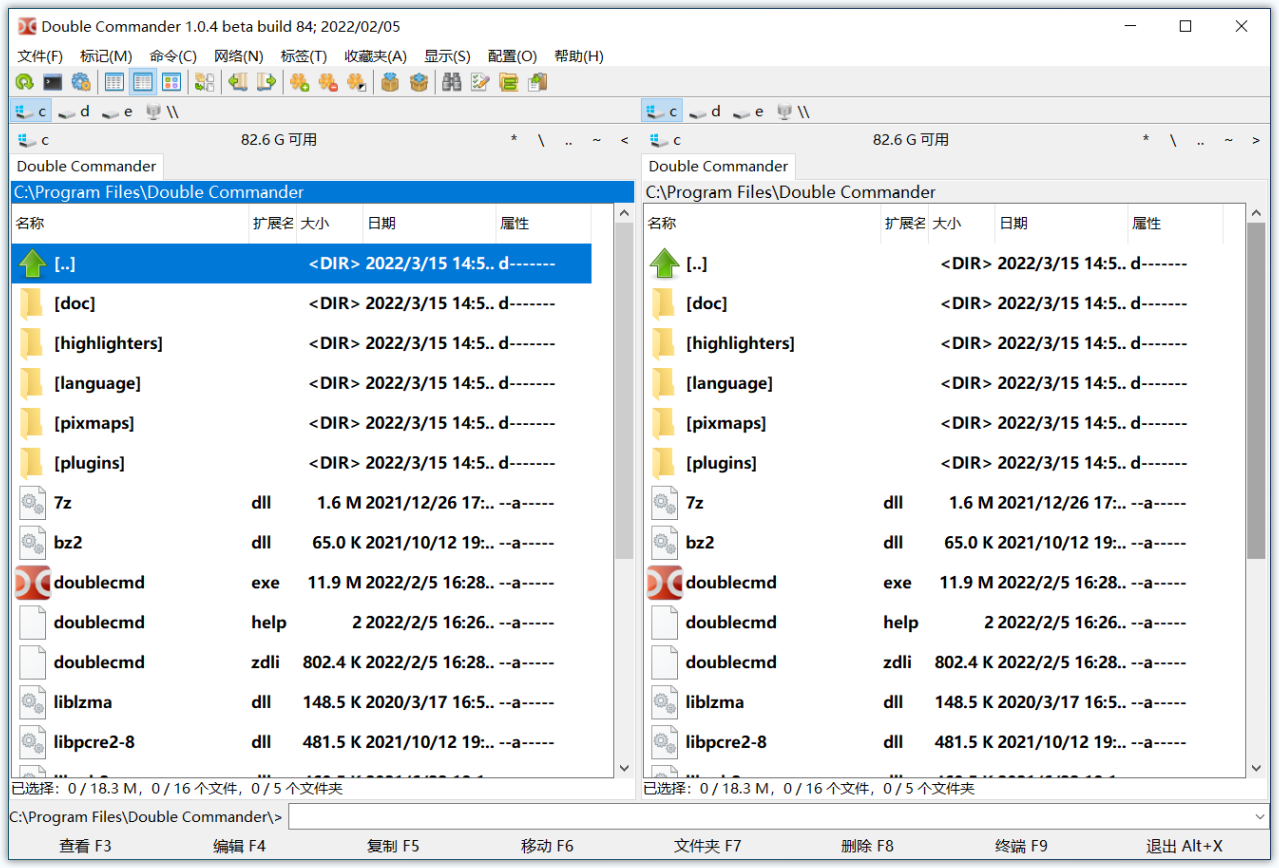Toggle the thumbnails view mode

[171, 82]
